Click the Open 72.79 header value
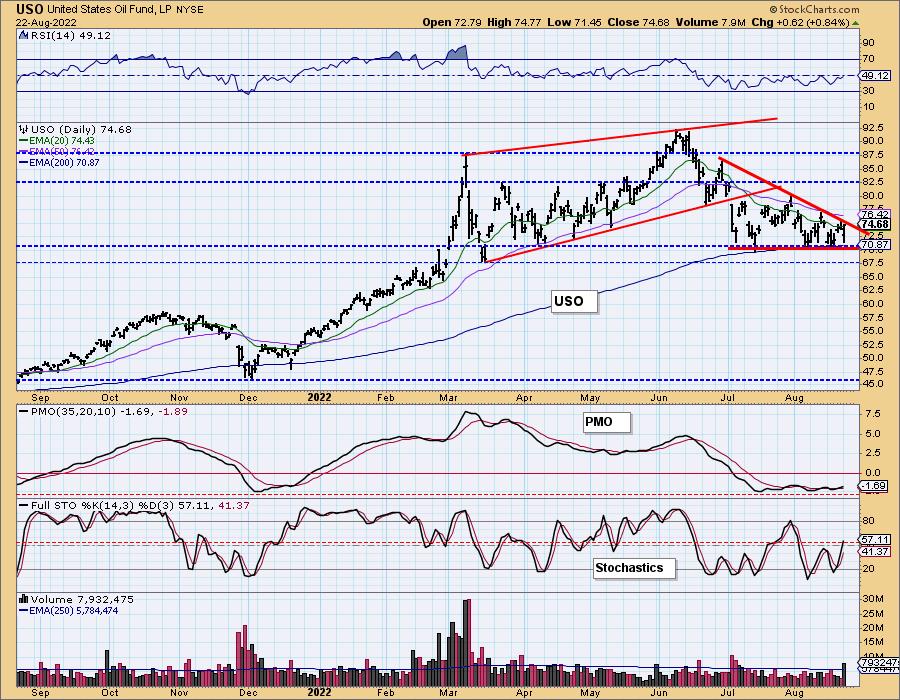Screen dimensions: 900x700 tap(453, 22)
